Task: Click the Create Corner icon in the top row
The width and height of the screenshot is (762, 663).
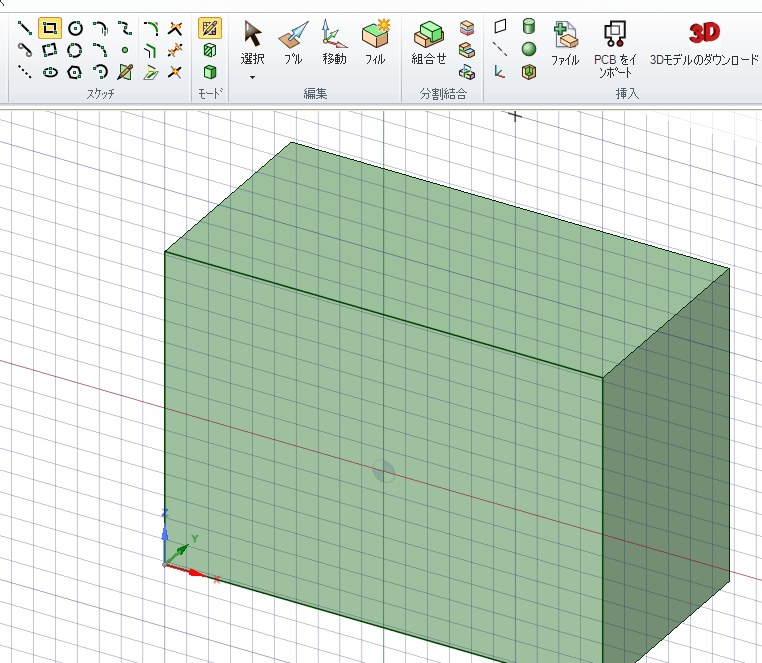Action: coord(175,28)
